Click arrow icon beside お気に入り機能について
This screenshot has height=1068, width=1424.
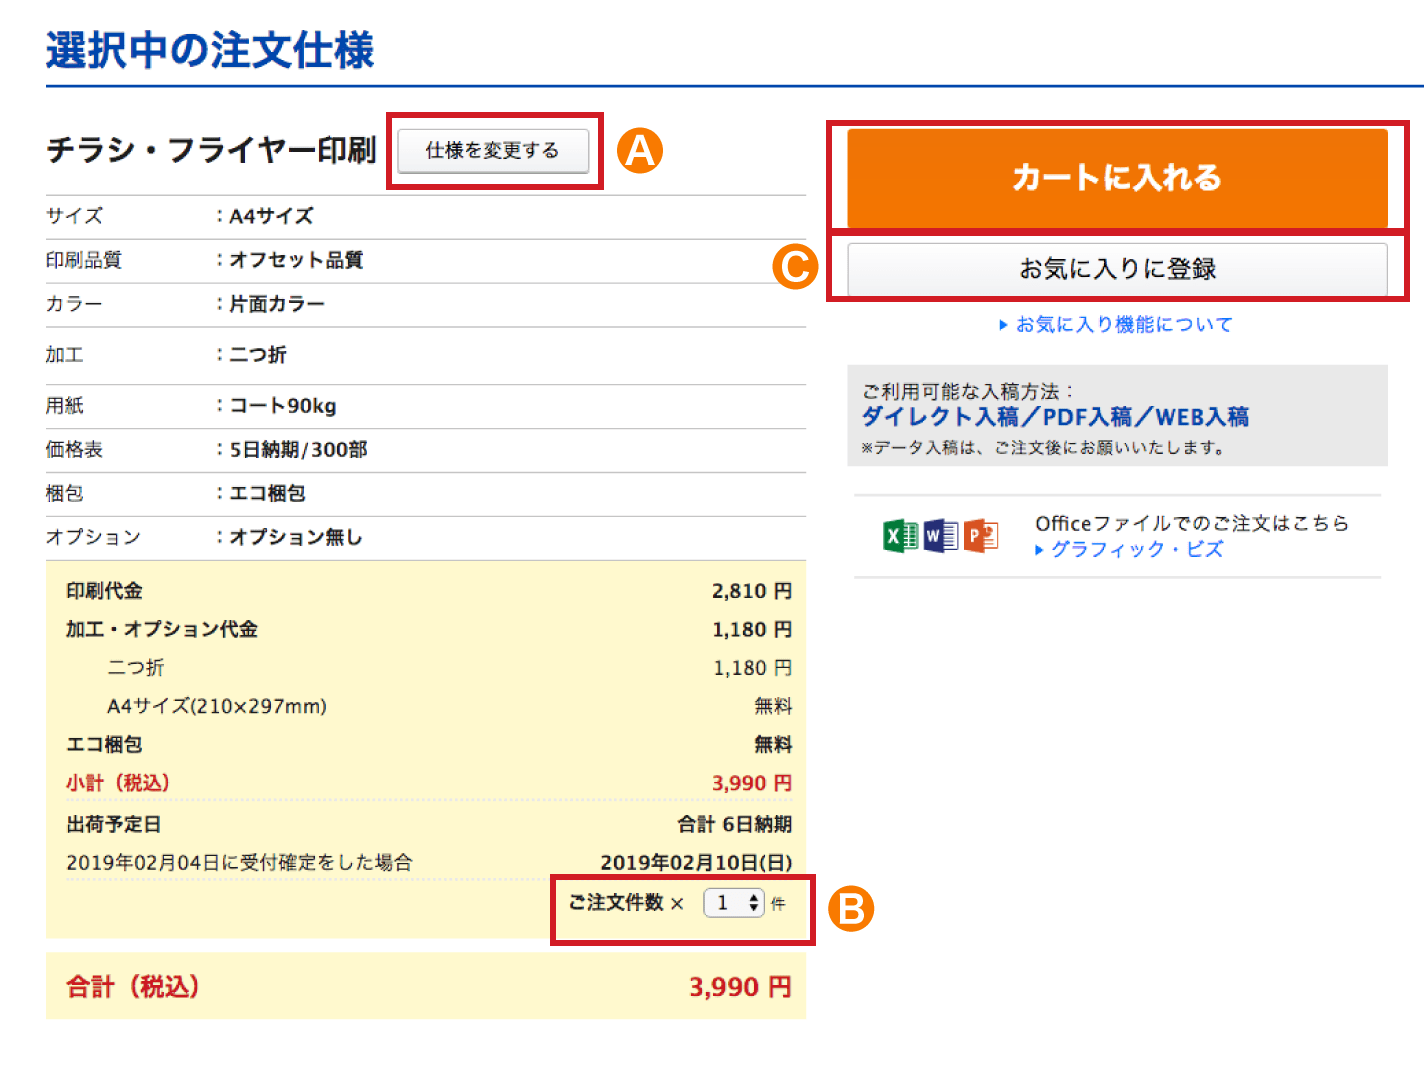click(x=1003, y=325)
